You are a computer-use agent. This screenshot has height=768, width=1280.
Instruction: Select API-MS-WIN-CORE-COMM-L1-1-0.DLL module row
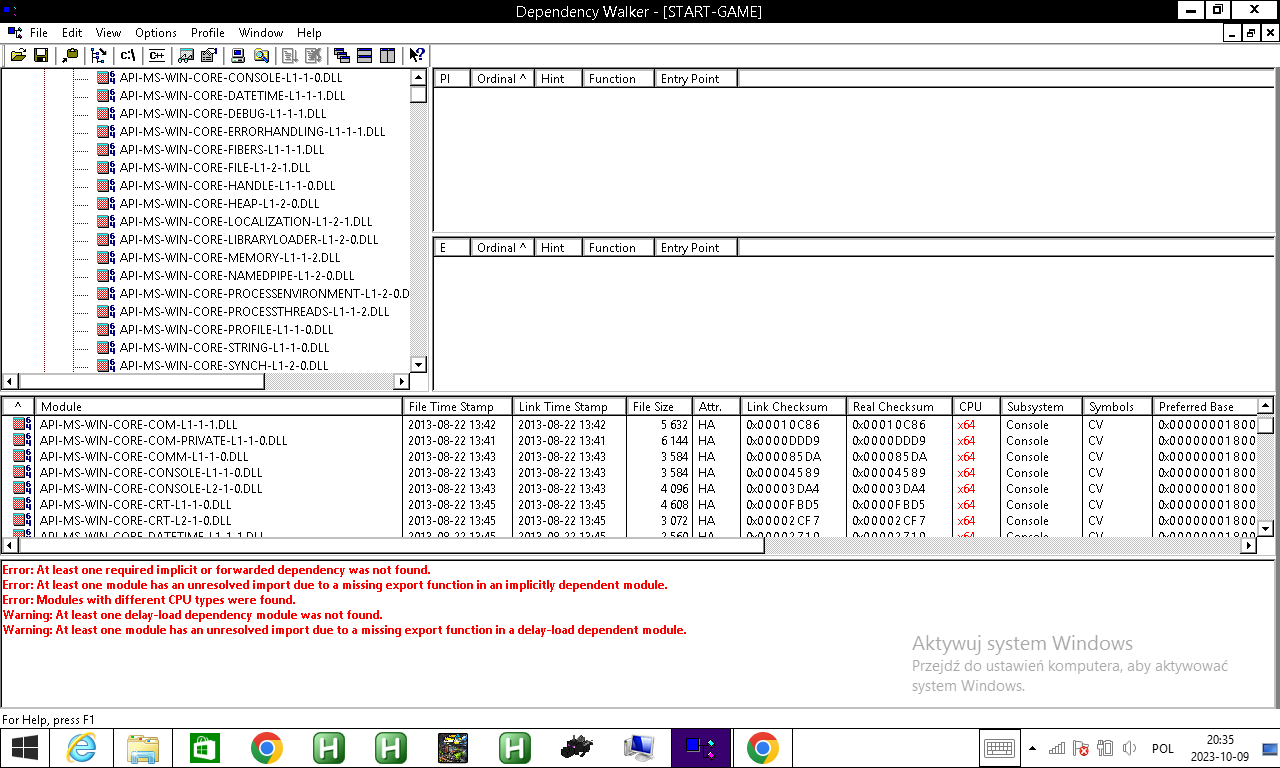(630, 457)
